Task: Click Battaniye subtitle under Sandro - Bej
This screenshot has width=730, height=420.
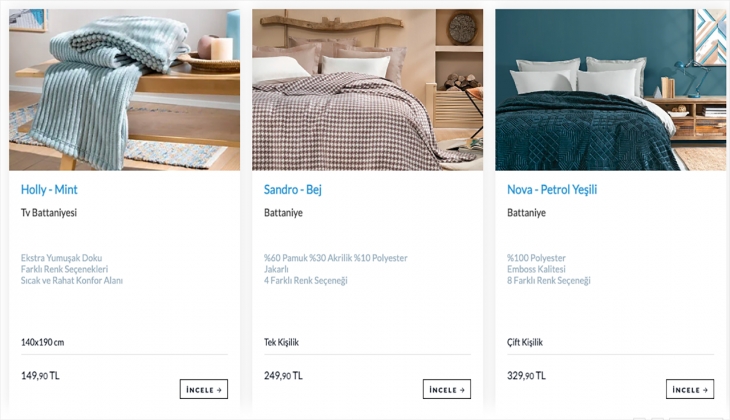Action: (x=283, y=213)
